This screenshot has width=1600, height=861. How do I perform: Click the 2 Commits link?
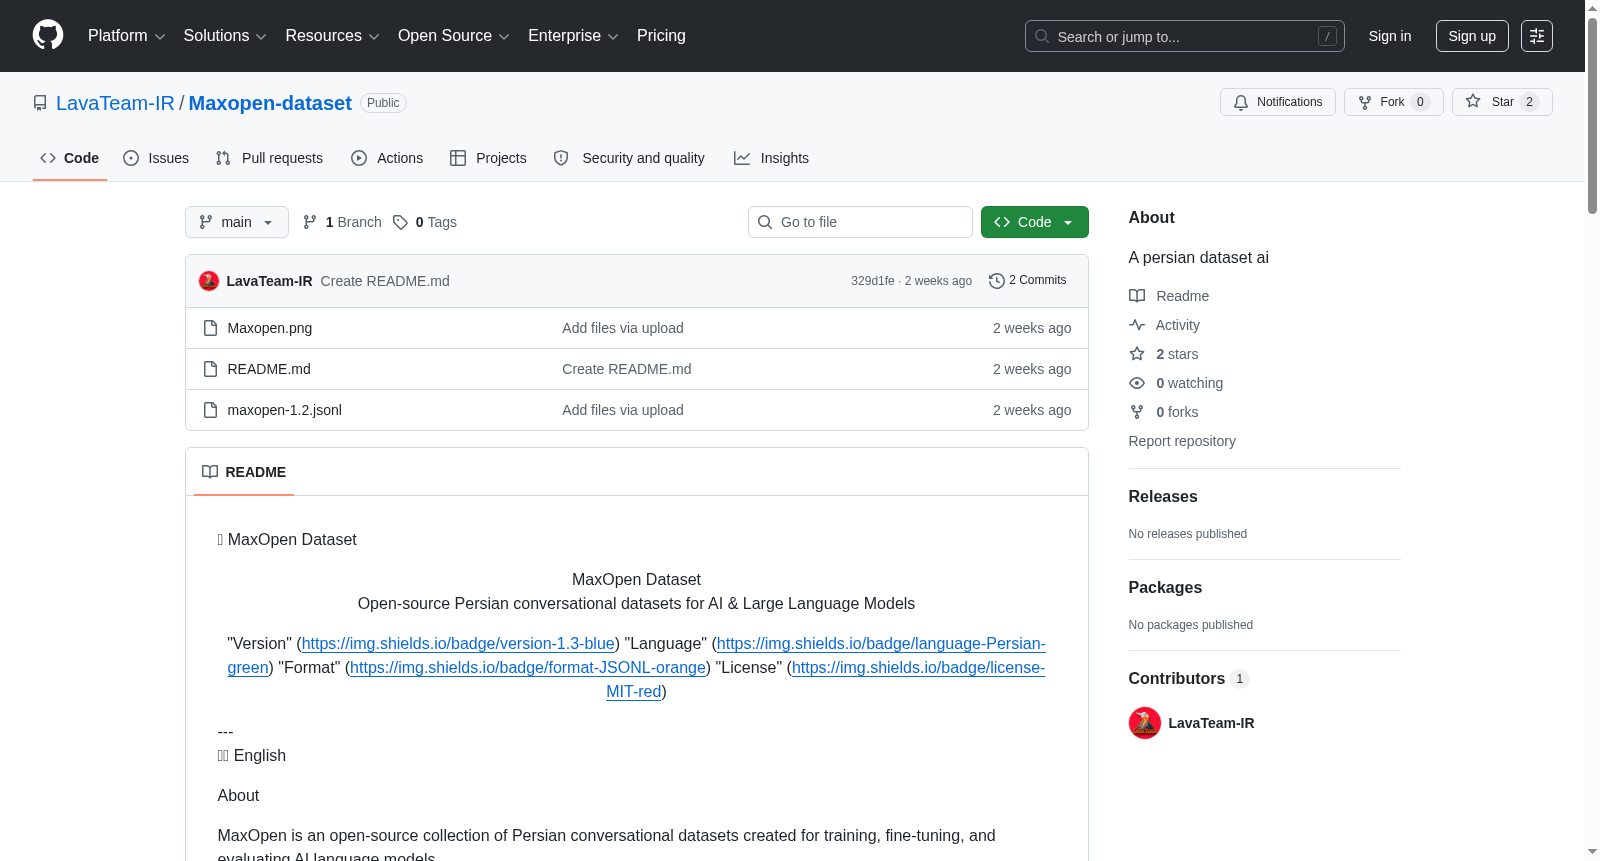pos(1028,281)
